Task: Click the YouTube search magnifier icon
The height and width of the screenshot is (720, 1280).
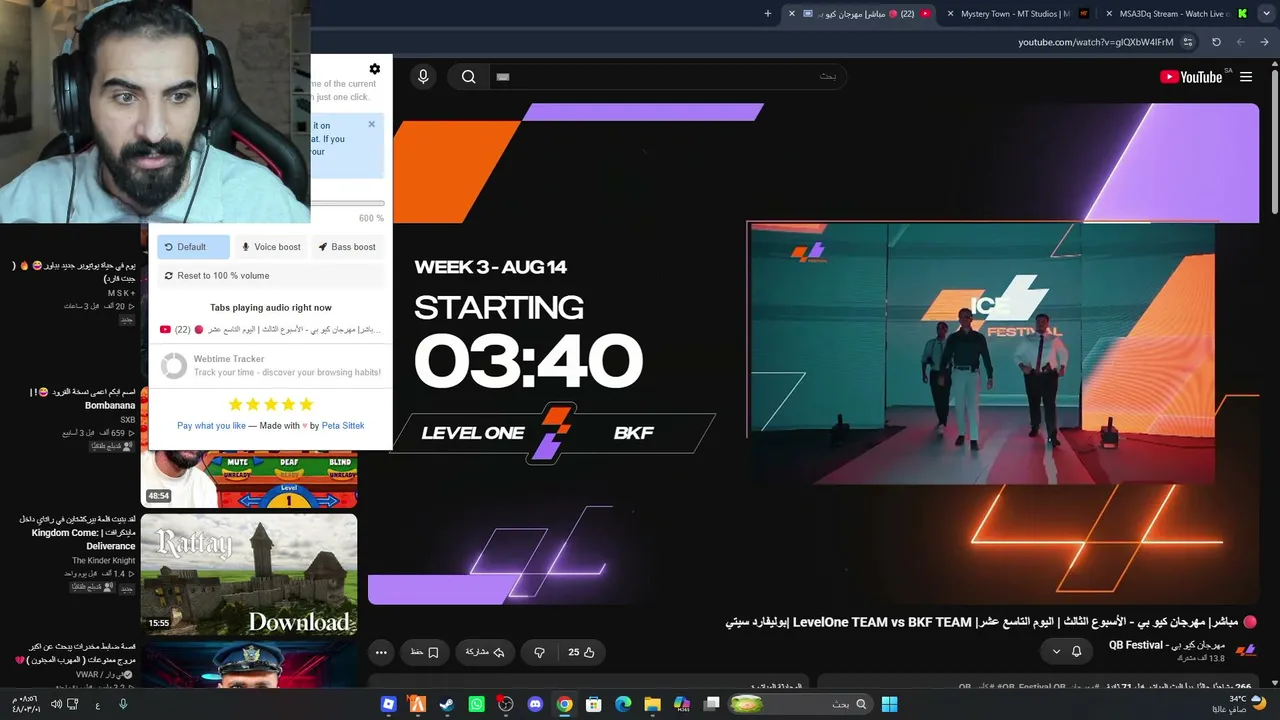Action: tap(468, 77)
